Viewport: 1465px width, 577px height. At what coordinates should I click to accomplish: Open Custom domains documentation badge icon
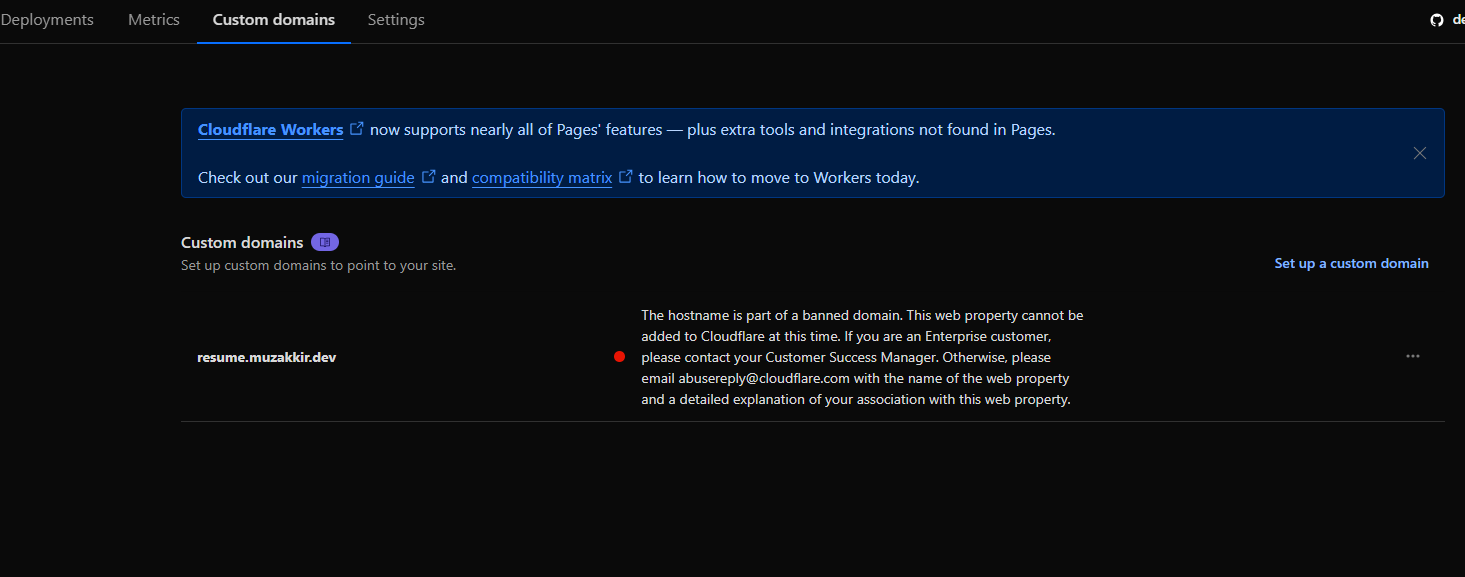click(x=325, y=242)
